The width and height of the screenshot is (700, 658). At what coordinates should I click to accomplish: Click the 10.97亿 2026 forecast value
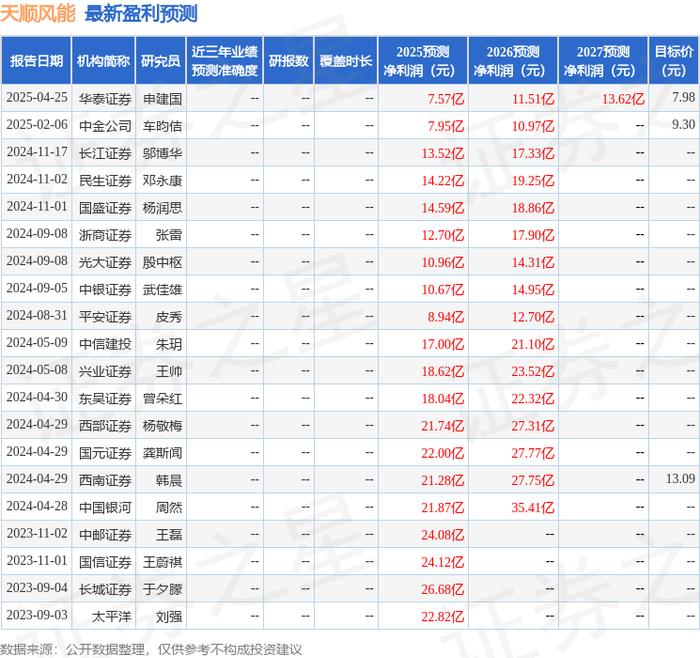(533, 126)
